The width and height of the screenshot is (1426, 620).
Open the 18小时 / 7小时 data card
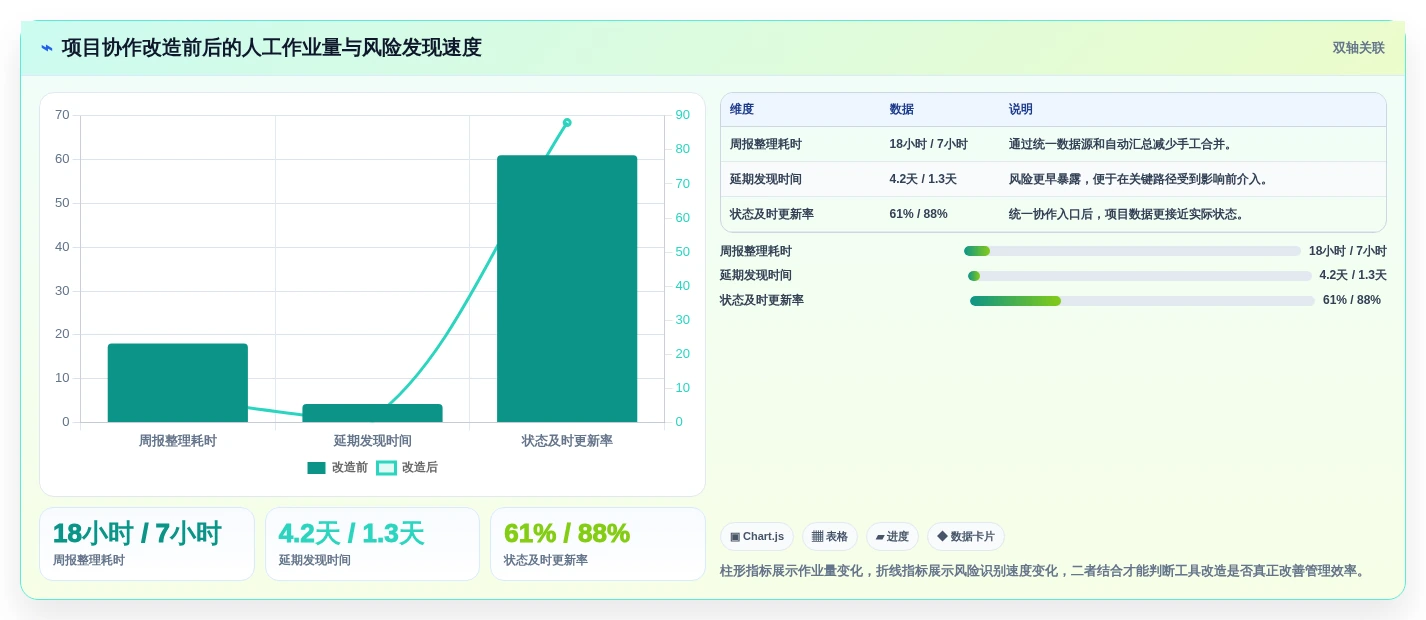[147, 544]
